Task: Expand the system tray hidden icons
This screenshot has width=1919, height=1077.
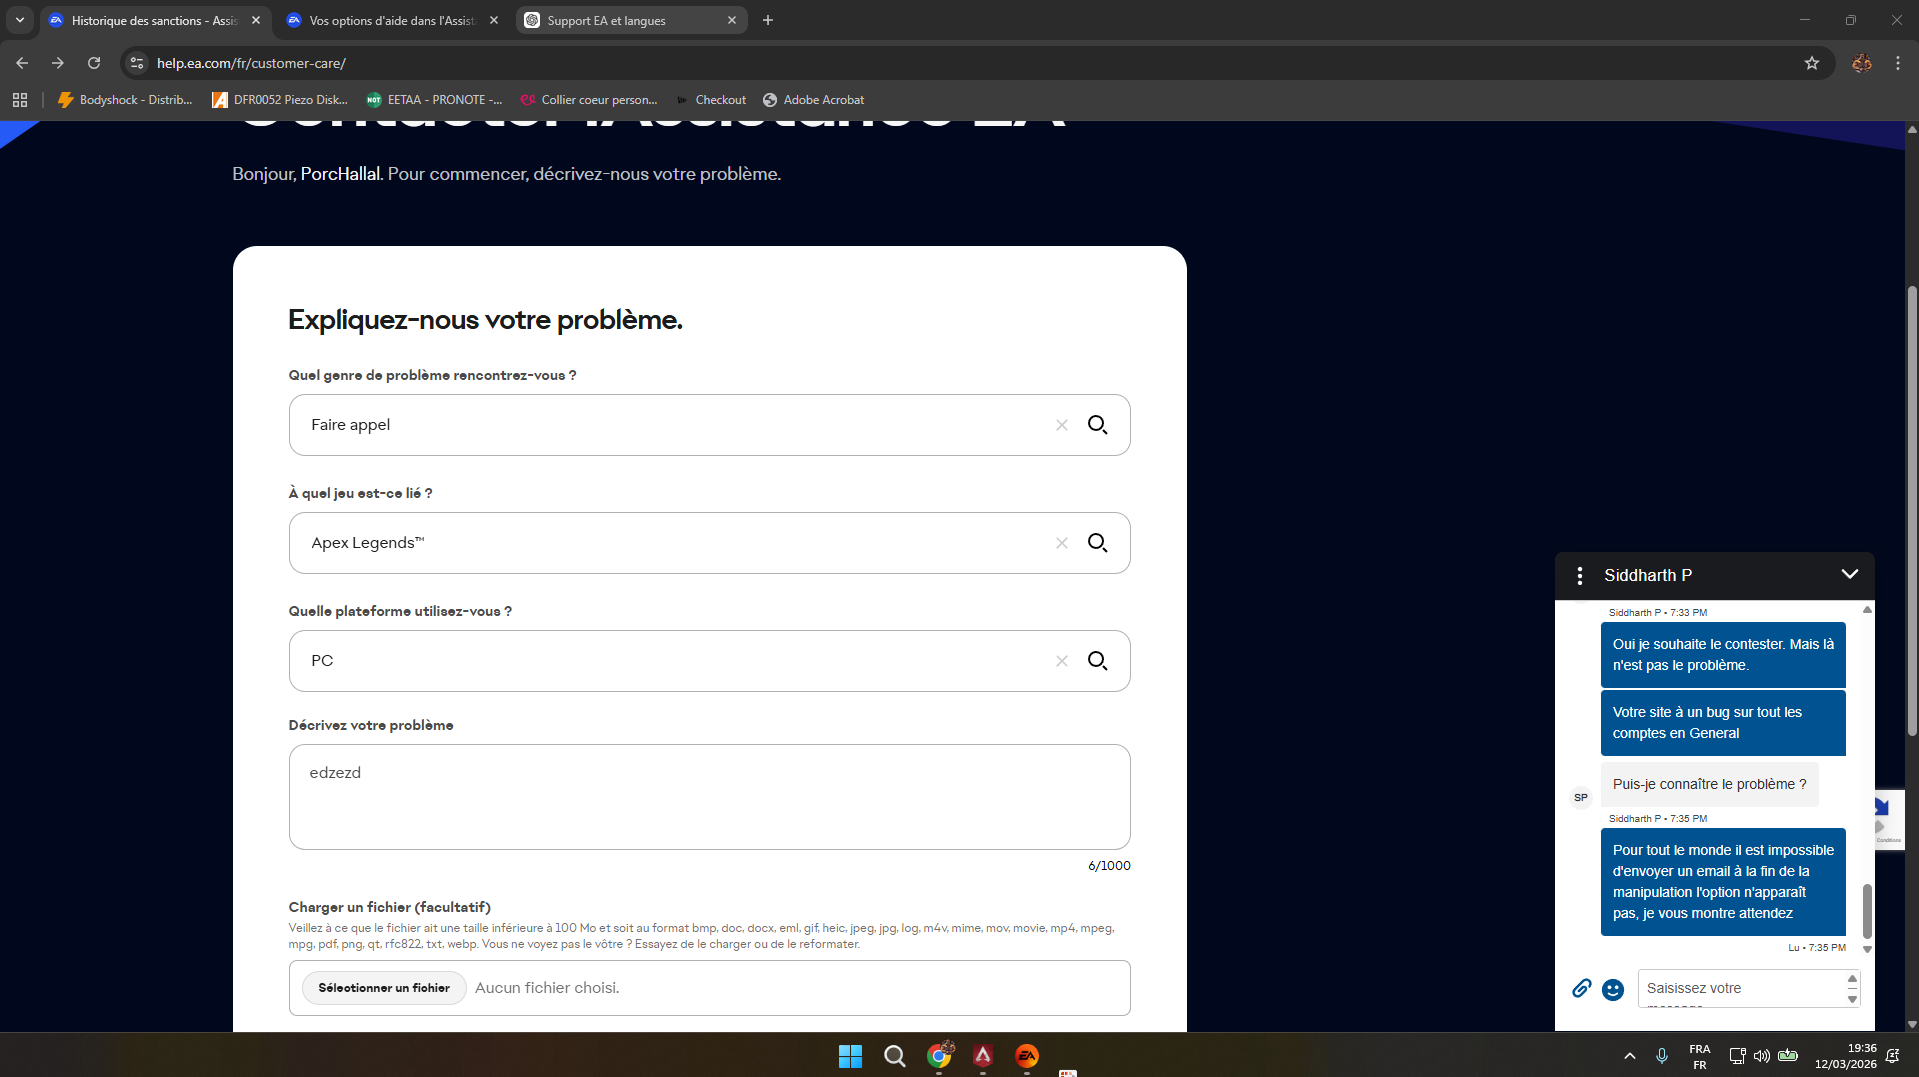Action: (1630, 1056)
